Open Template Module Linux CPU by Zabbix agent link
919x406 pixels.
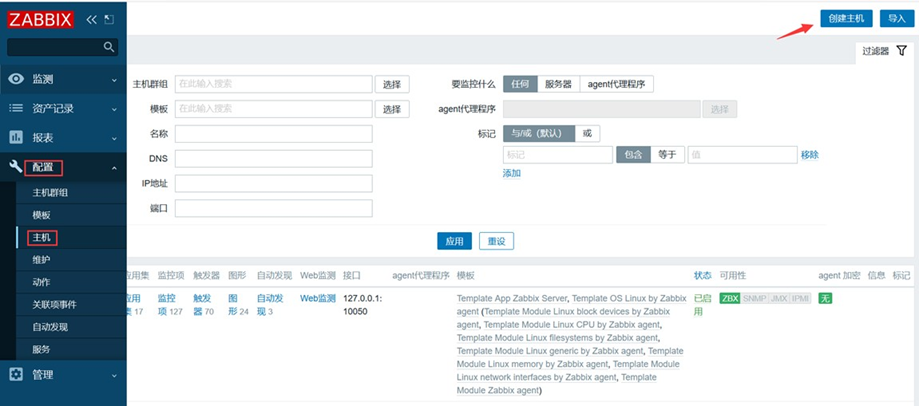click(x=572, y=325)
